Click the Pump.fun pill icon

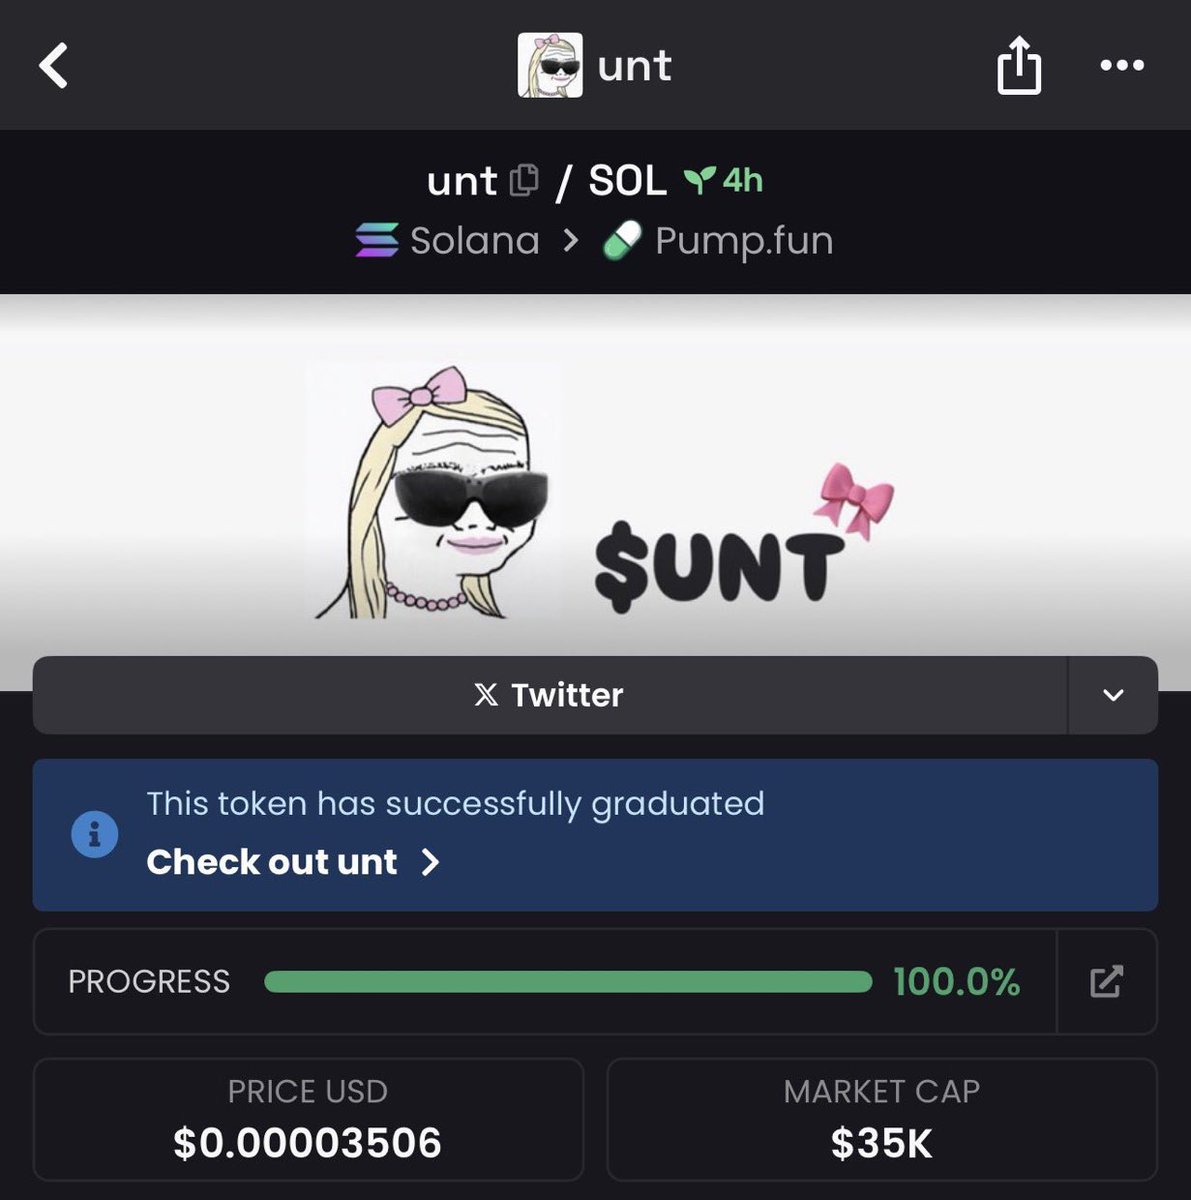tap(622, 241)
